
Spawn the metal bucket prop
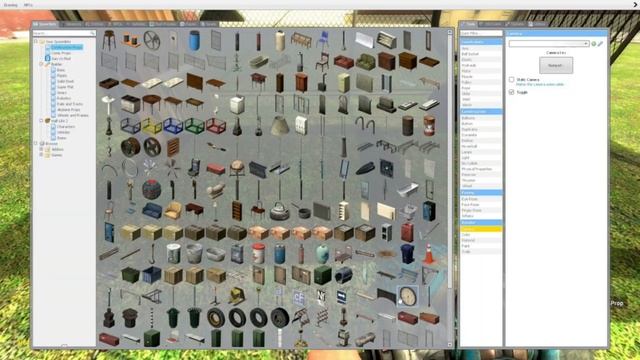194,254
